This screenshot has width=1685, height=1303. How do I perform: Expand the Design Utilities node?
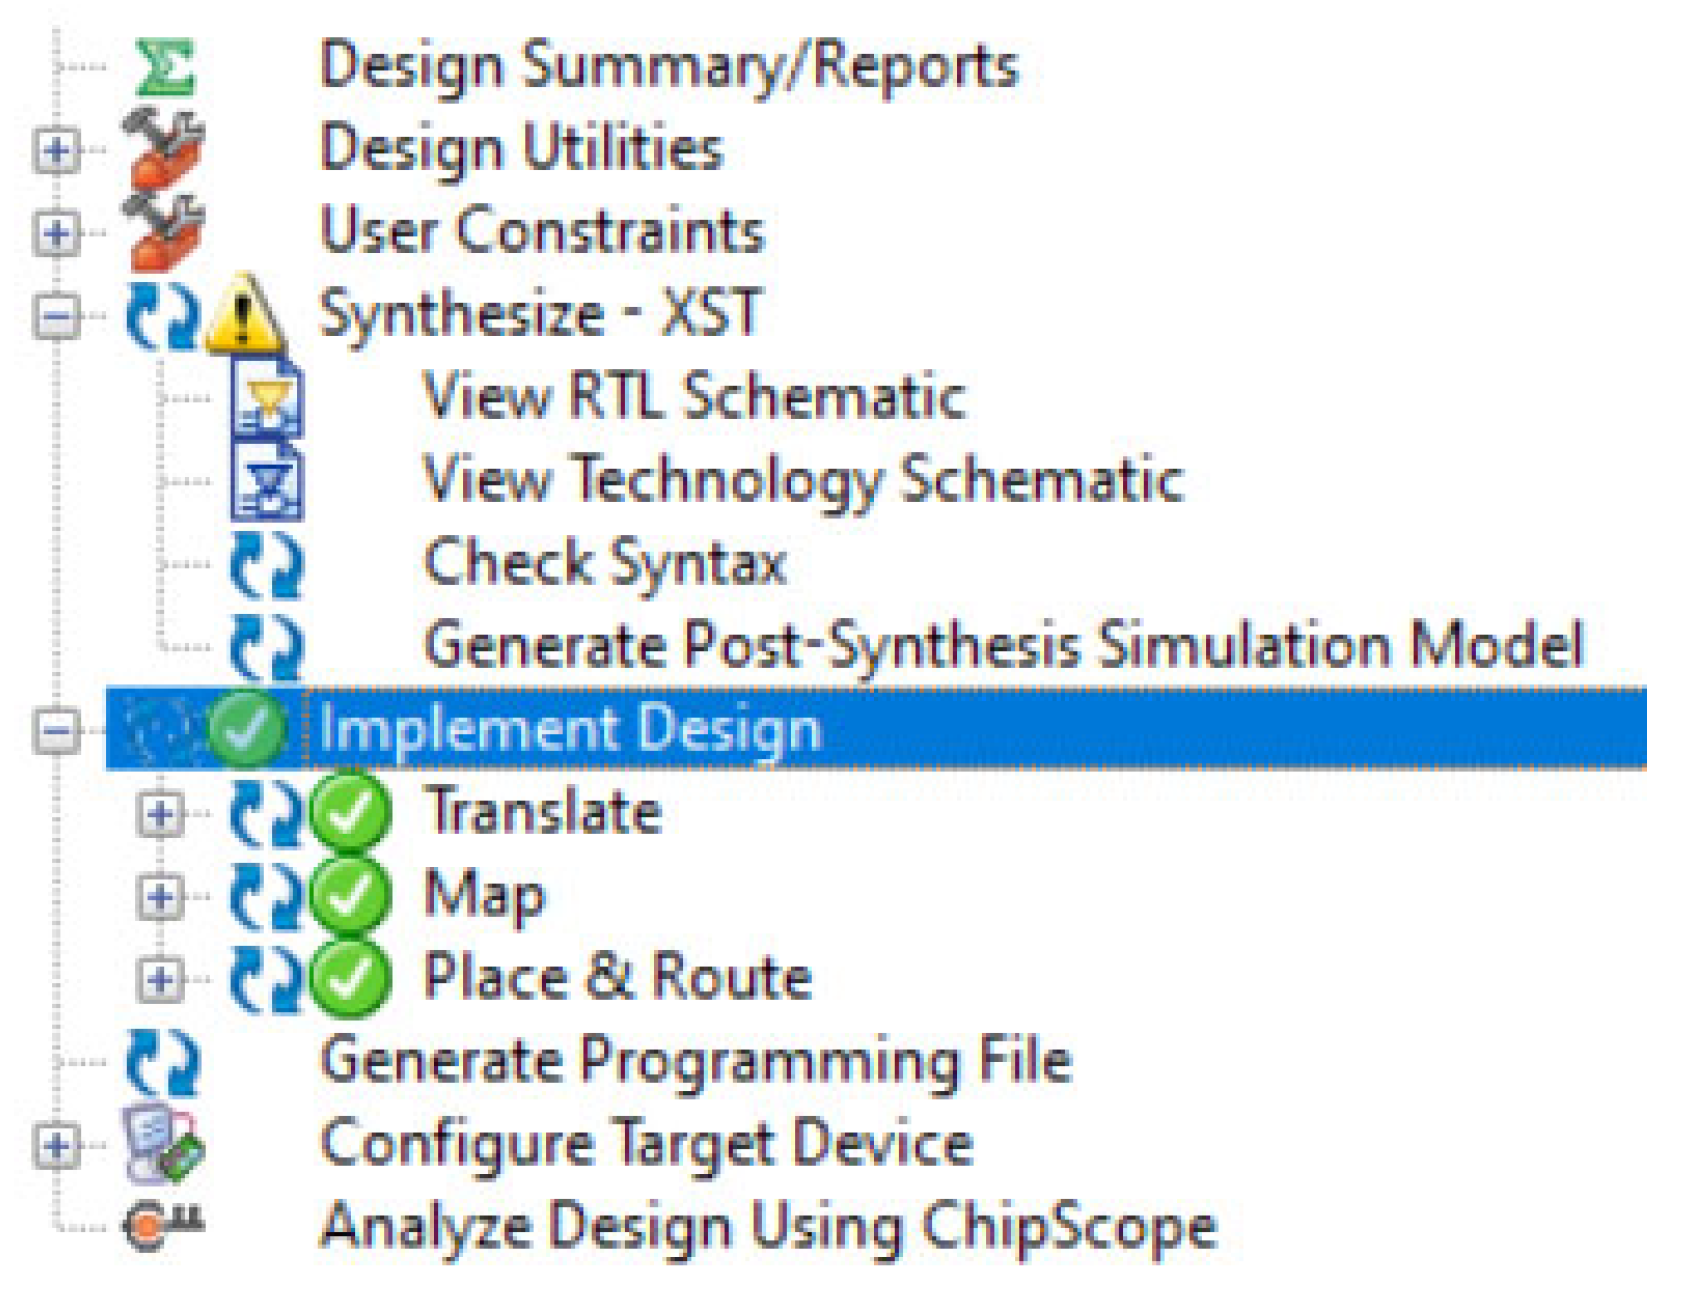click(x=56, y=151)
